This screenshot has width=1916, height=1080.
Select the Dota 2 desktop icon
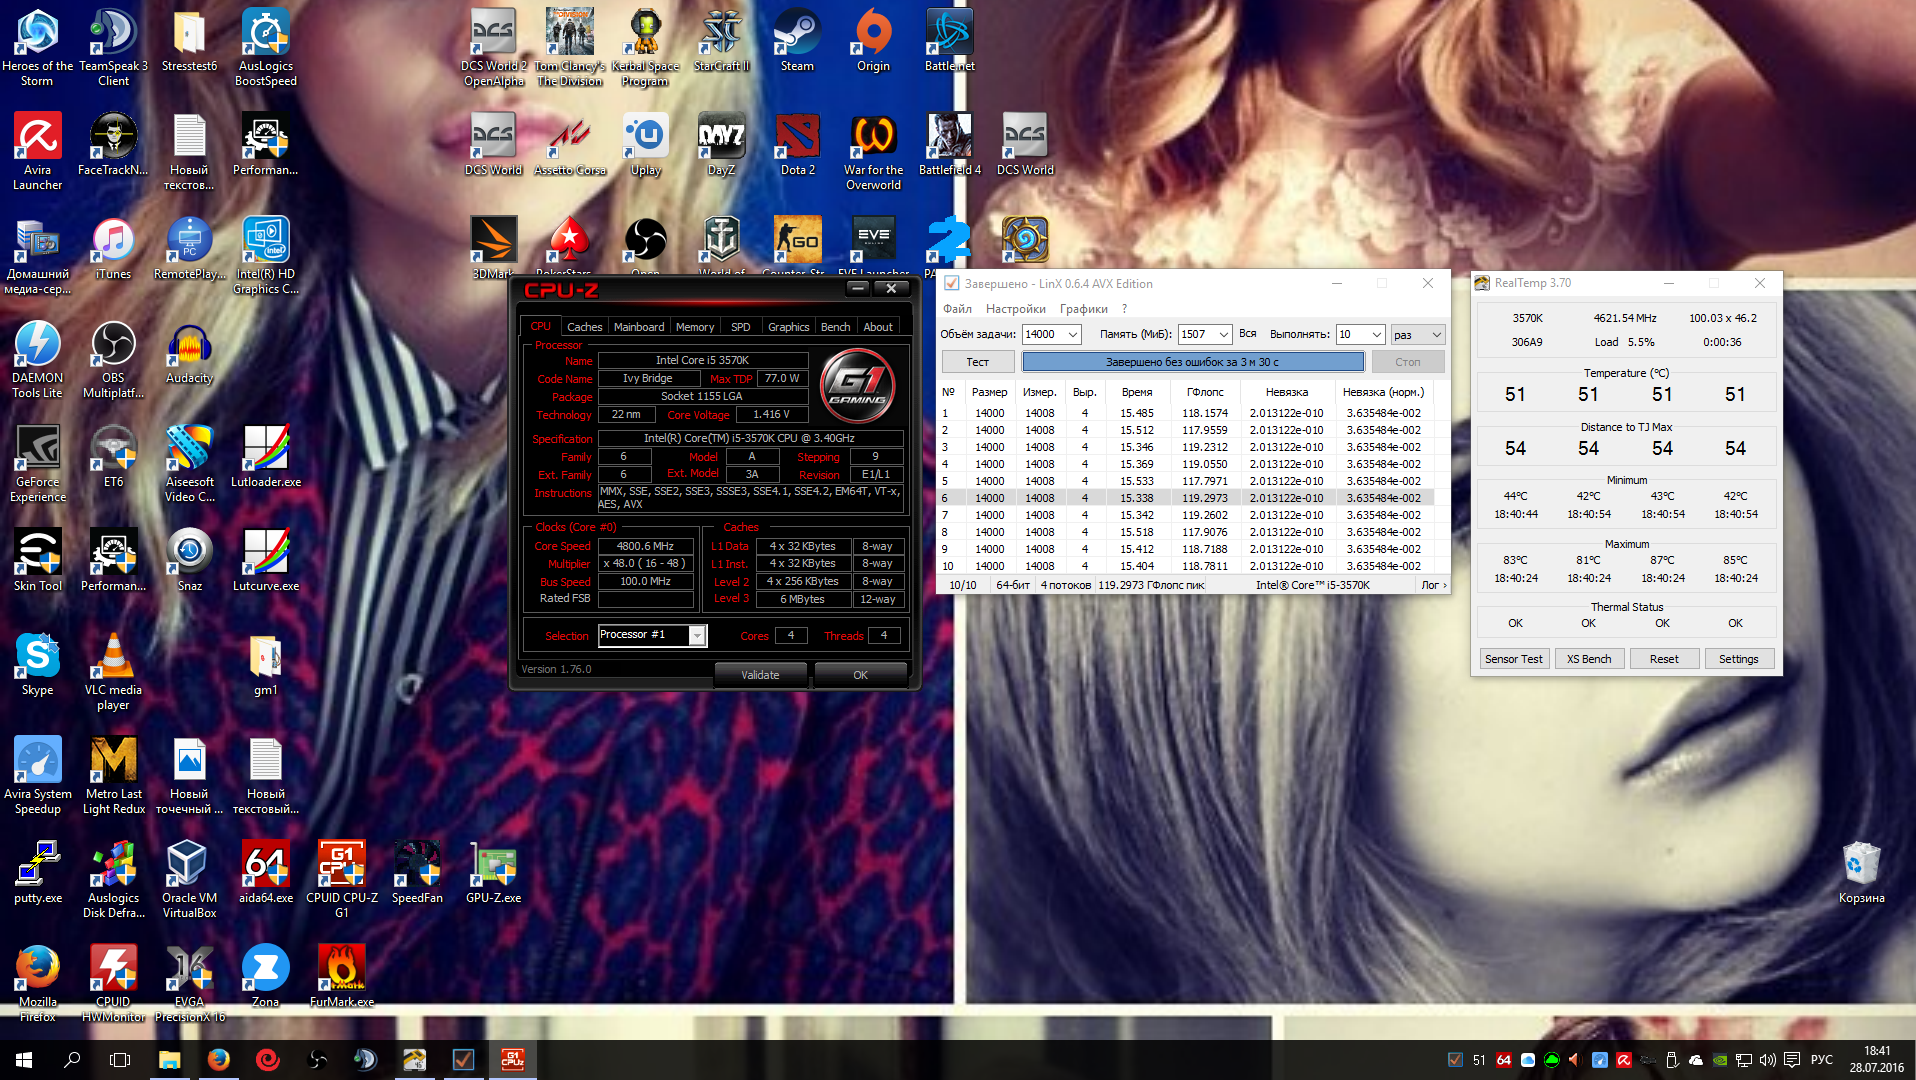tap(797, 144)
